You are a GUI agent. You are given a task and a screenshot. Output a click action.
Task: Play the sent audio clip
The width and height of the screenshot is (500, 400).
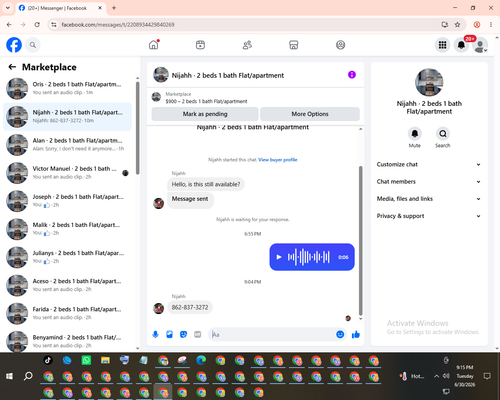tap(279, 257)
